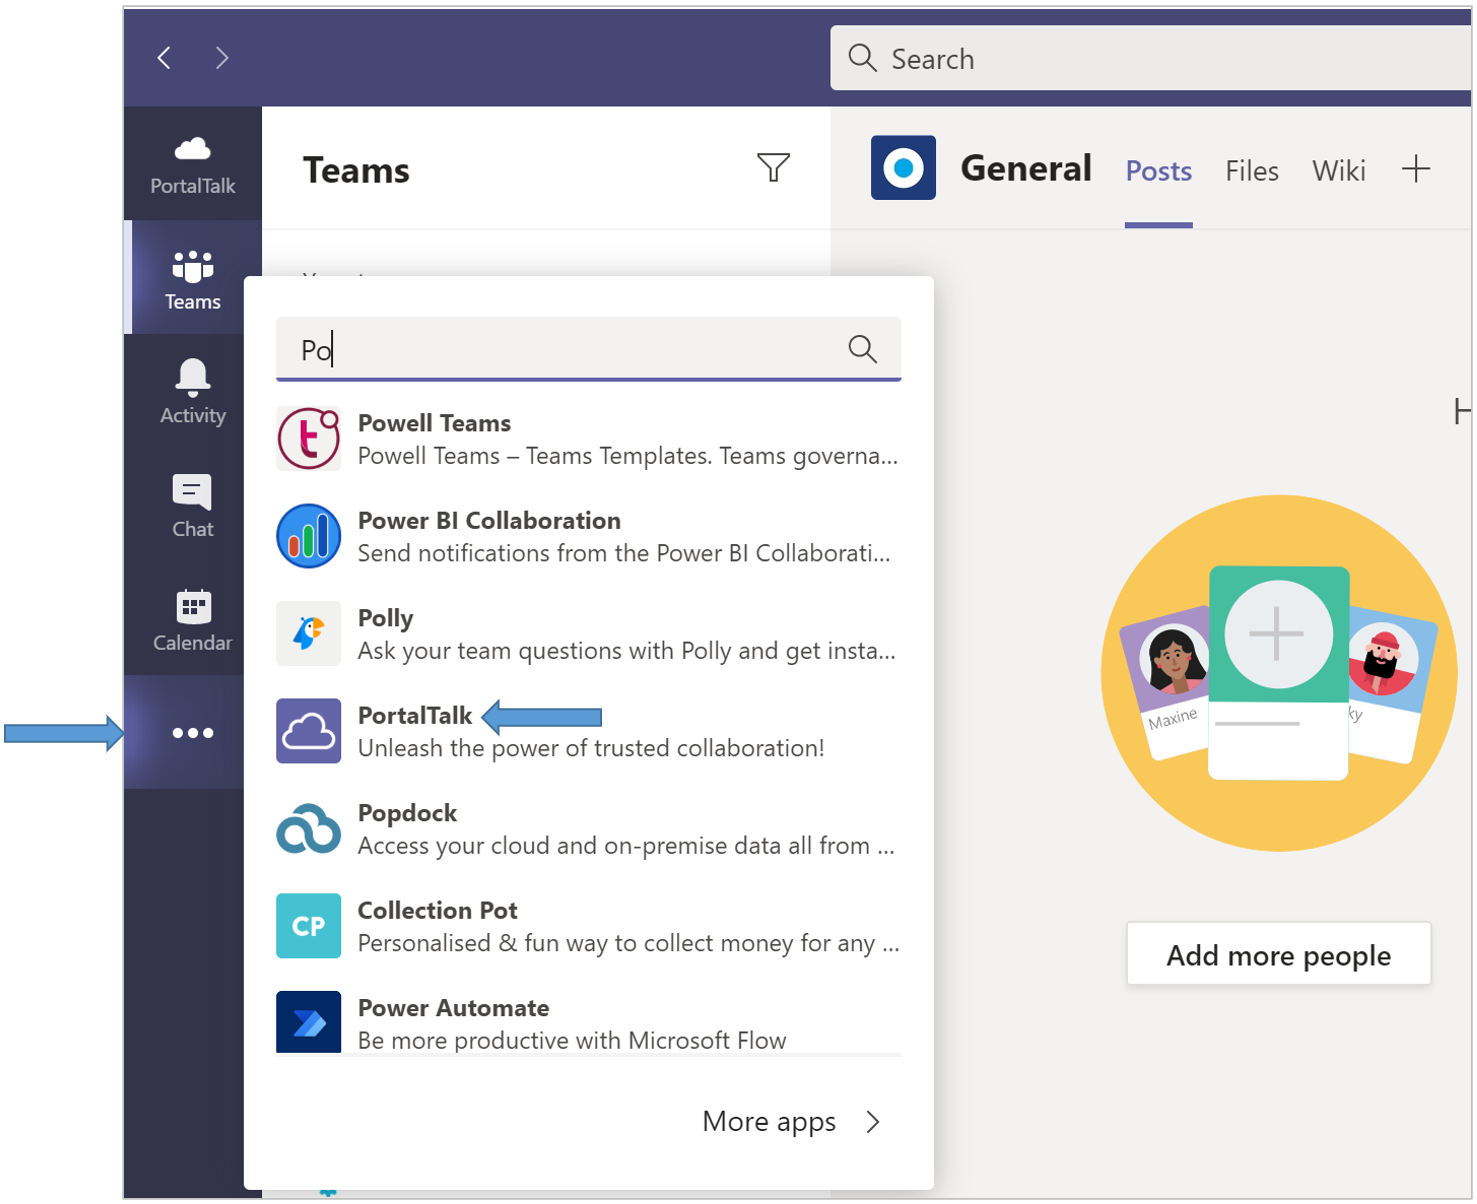Switch to the Wiki tab
Image resolution: width=1477 pixels, height=1204 pixels.
1339,171
